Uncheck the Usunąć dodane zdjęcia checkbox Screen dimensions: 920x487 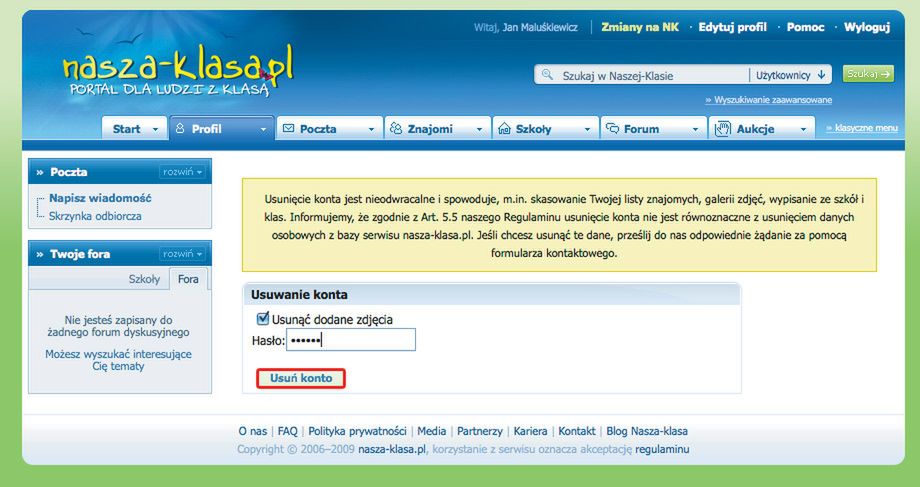(x=263, y=319)
